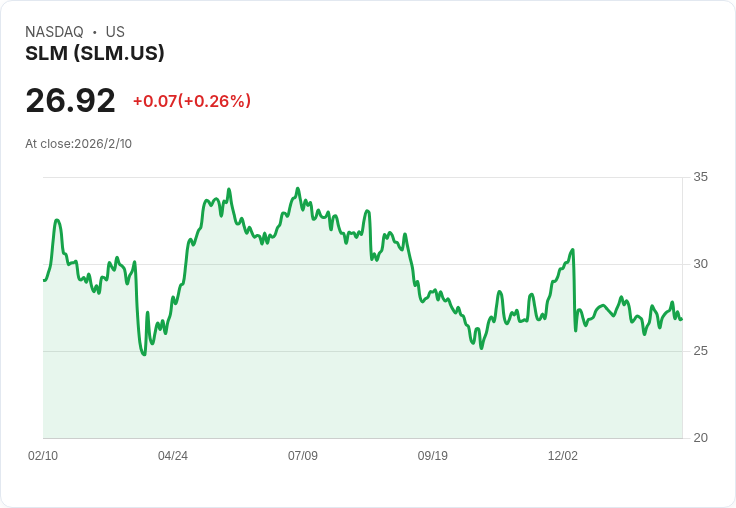This screenshot has width=736, height=508.
Task: Select the 12/02 date on the time axis
Action: click(563, 456)
